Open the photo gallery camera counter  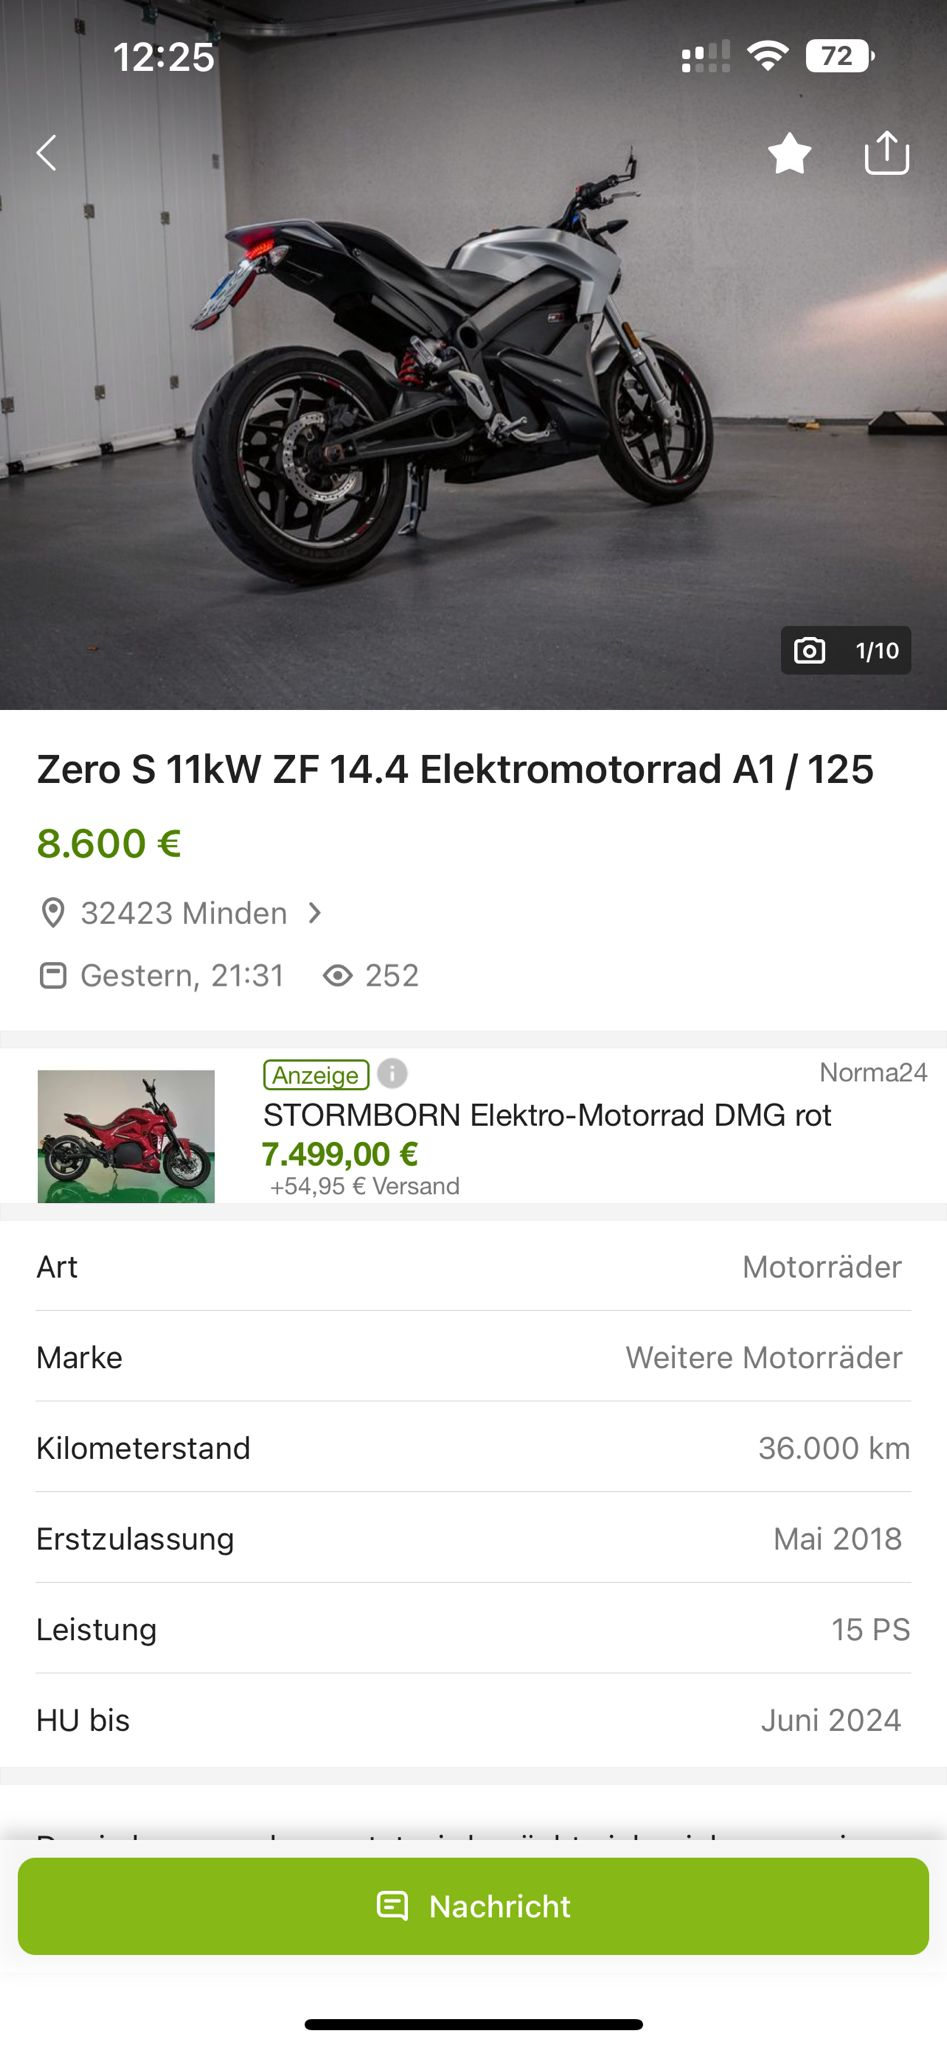[x=845, y=651]
